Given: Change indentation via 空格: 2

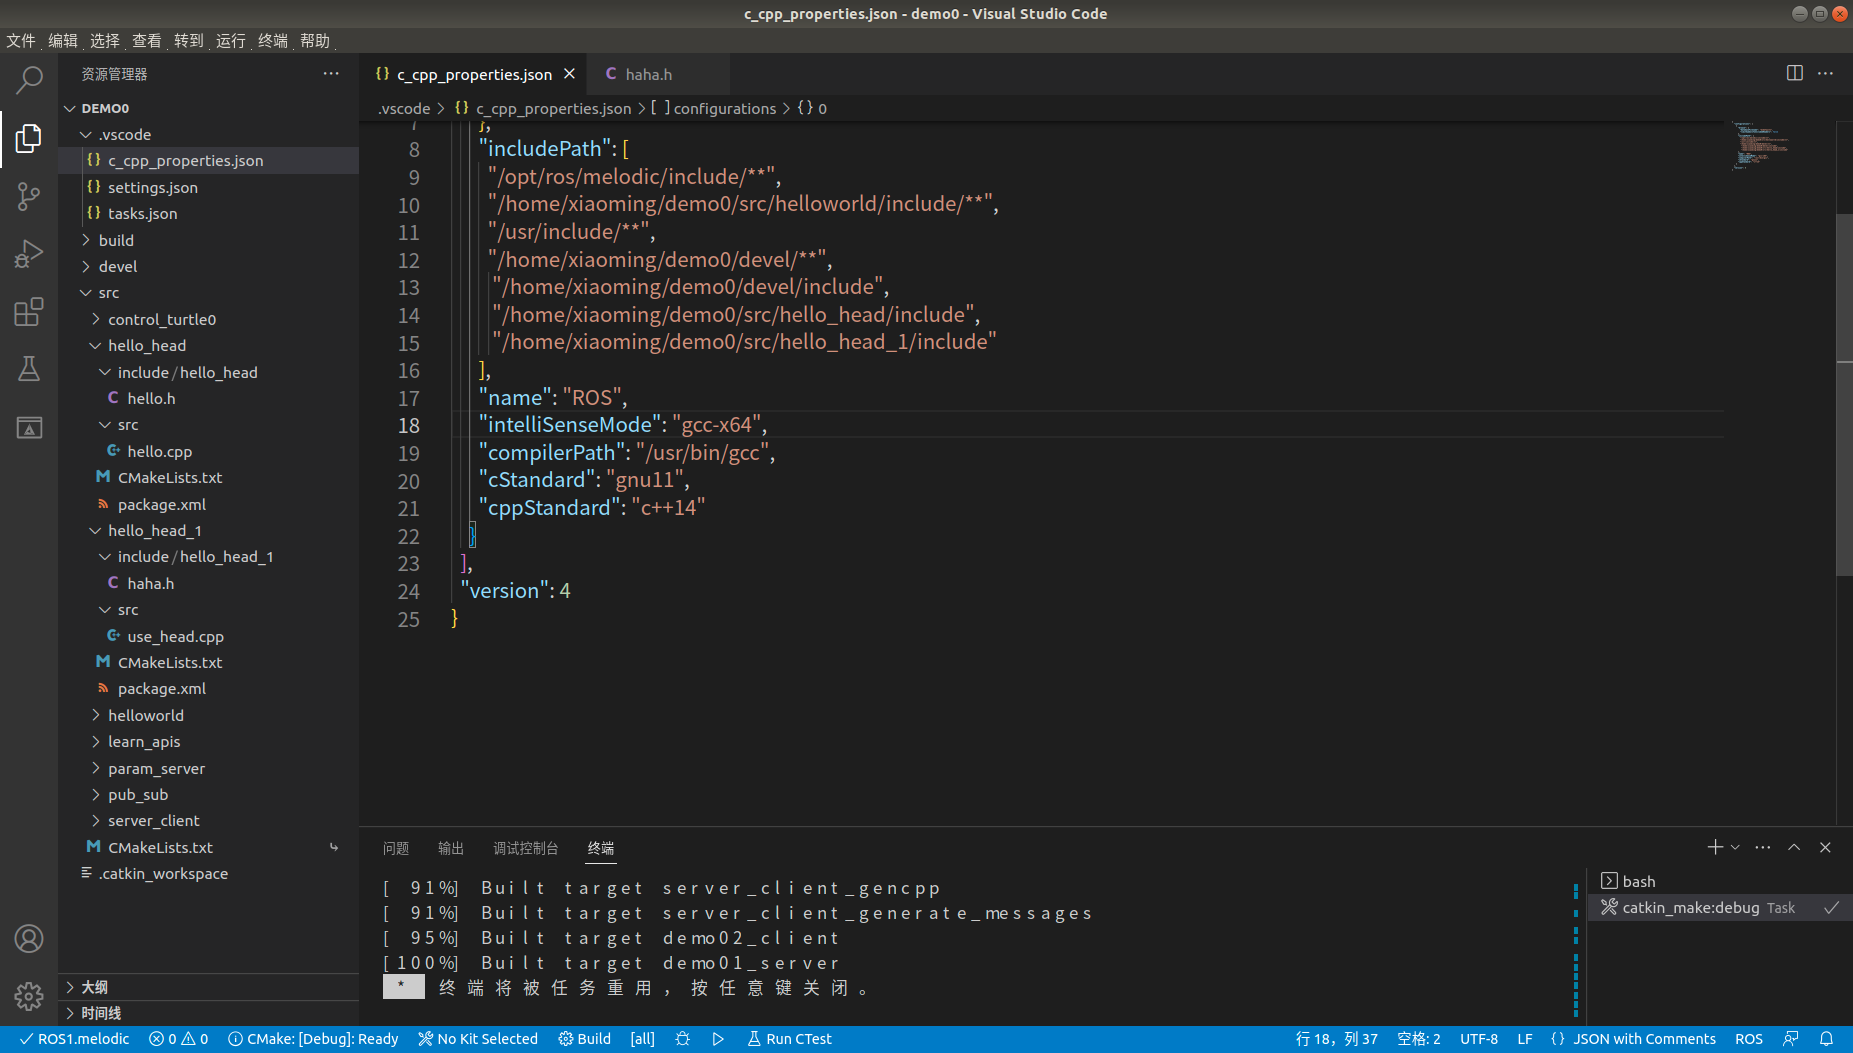Looking at the screenshot, I should pyautogui.click(x=1418, y=1039).
